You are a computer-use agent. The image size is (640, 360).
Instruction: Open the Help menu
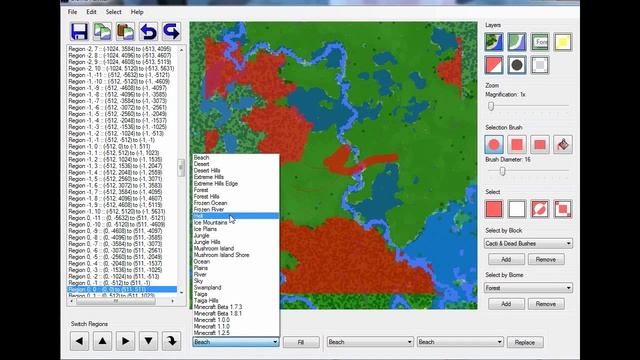pyautogui.click(x=137, y=12)
